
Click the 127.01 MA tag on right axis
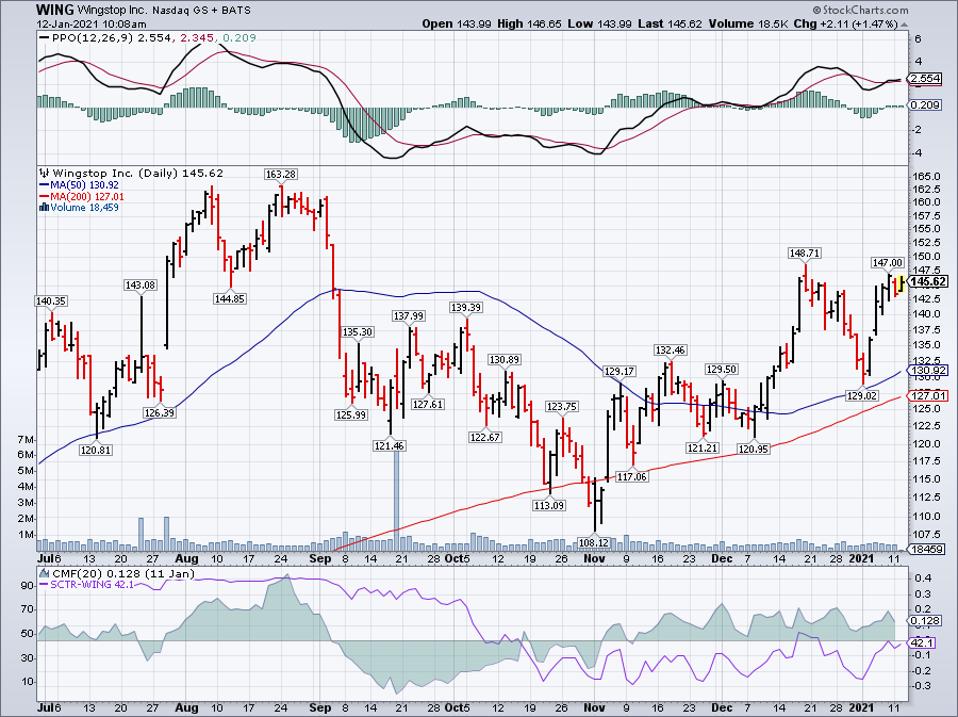click(928, 395)
